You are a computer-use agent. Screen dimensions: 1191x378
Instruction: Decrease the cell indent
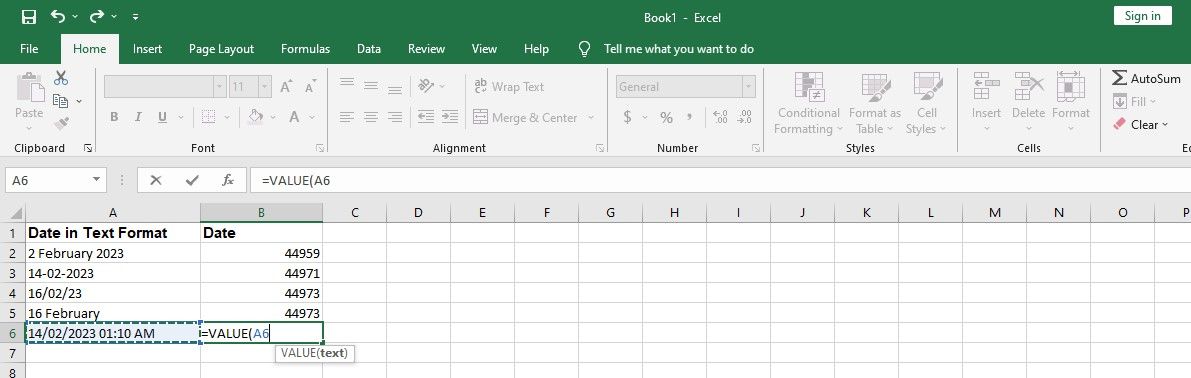click(x=425, y=117)
